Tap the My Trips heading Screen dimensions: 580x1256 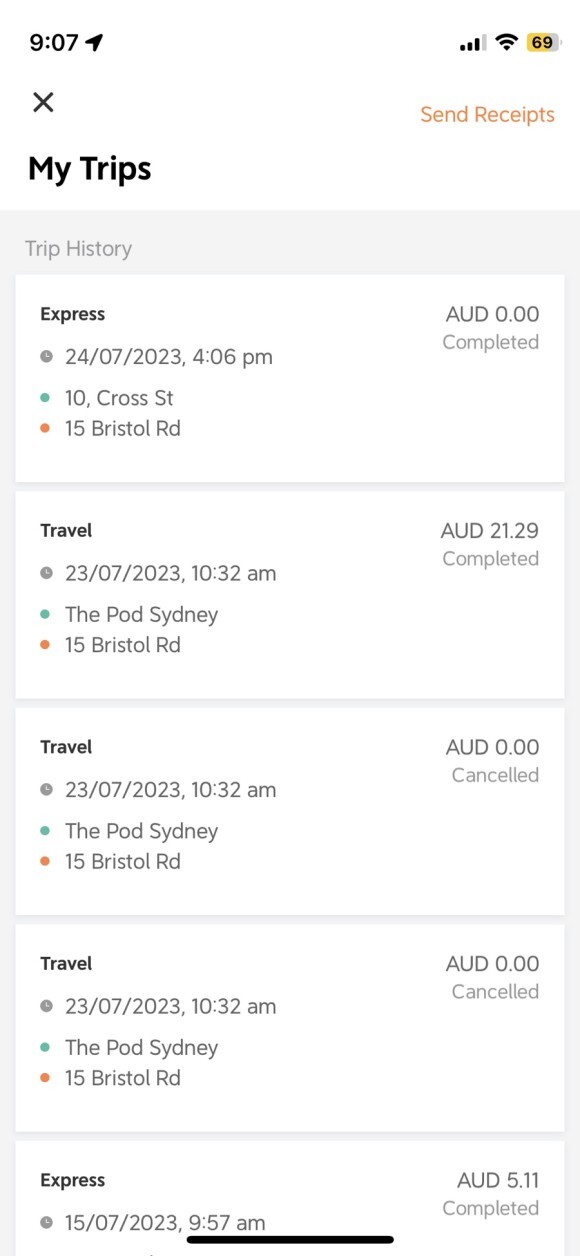(90, 169)
